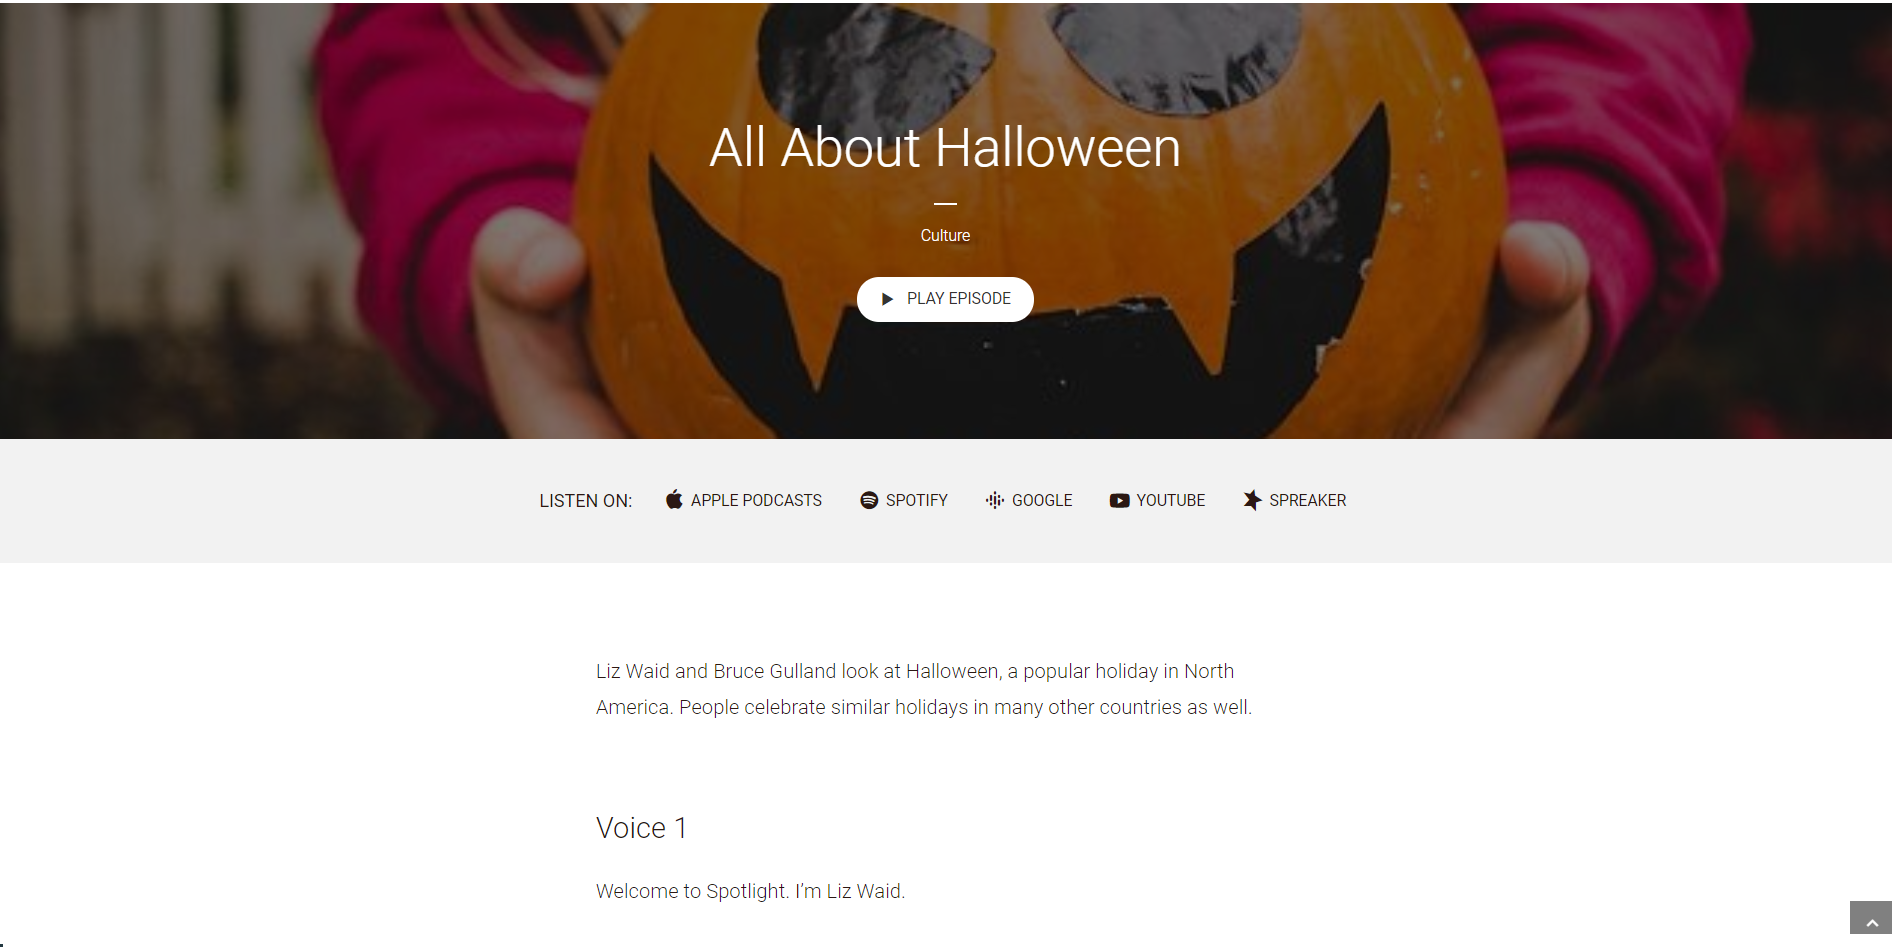The width and height of the screenshot is (1892, 947).
Task: Click the Spreaker star icon
Action: tap(1252, 500)
